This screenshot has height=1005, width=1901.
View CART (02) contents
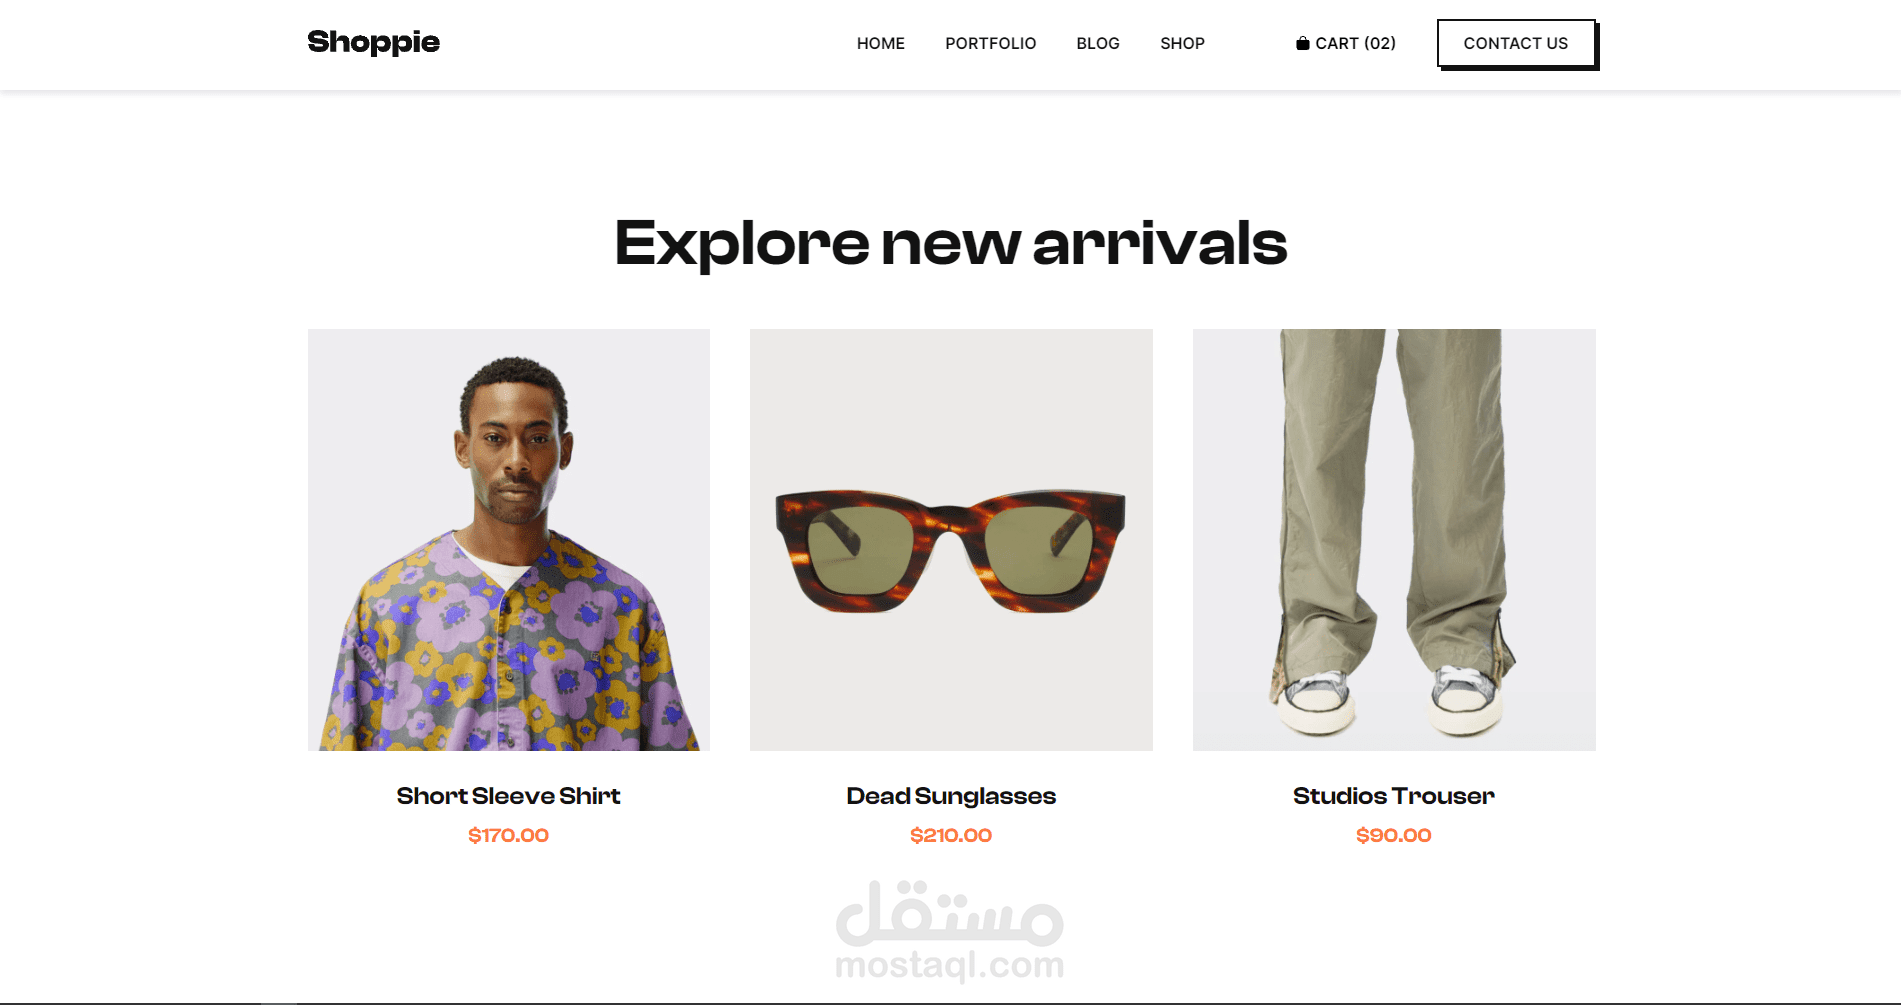click(x=1346, y=43)
